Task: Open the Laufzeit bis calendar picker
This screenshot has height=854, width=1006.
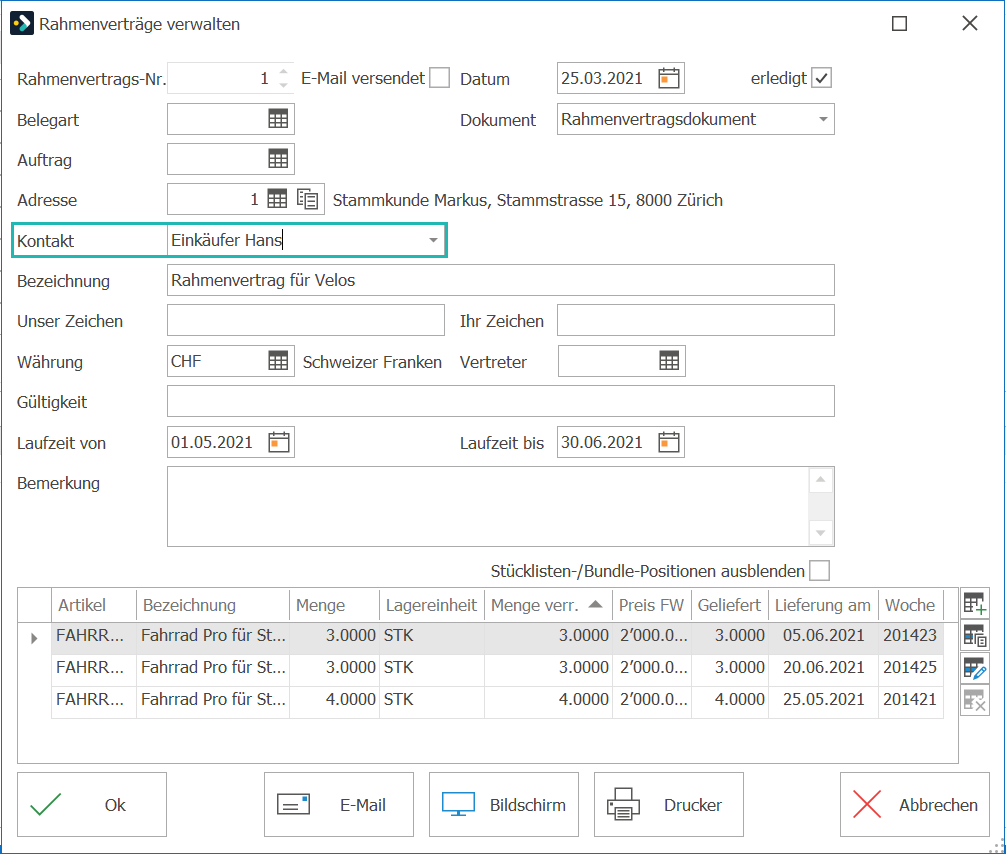Action: (x=669, y=442)
